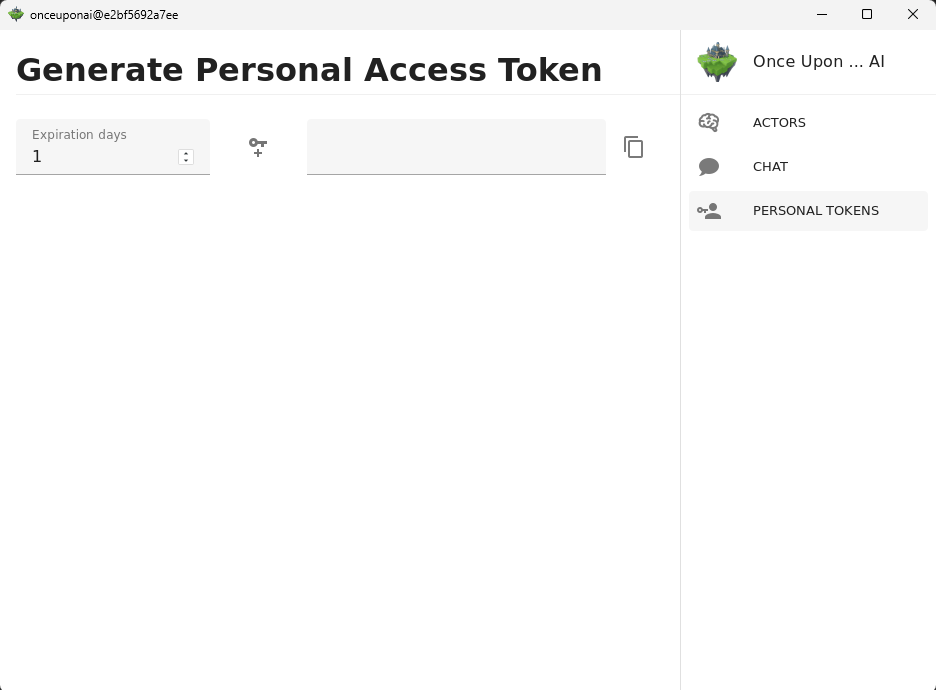Viewport: 936px width, 690px height.
Task: Click the empty token output field
Action: coord(456,147)
